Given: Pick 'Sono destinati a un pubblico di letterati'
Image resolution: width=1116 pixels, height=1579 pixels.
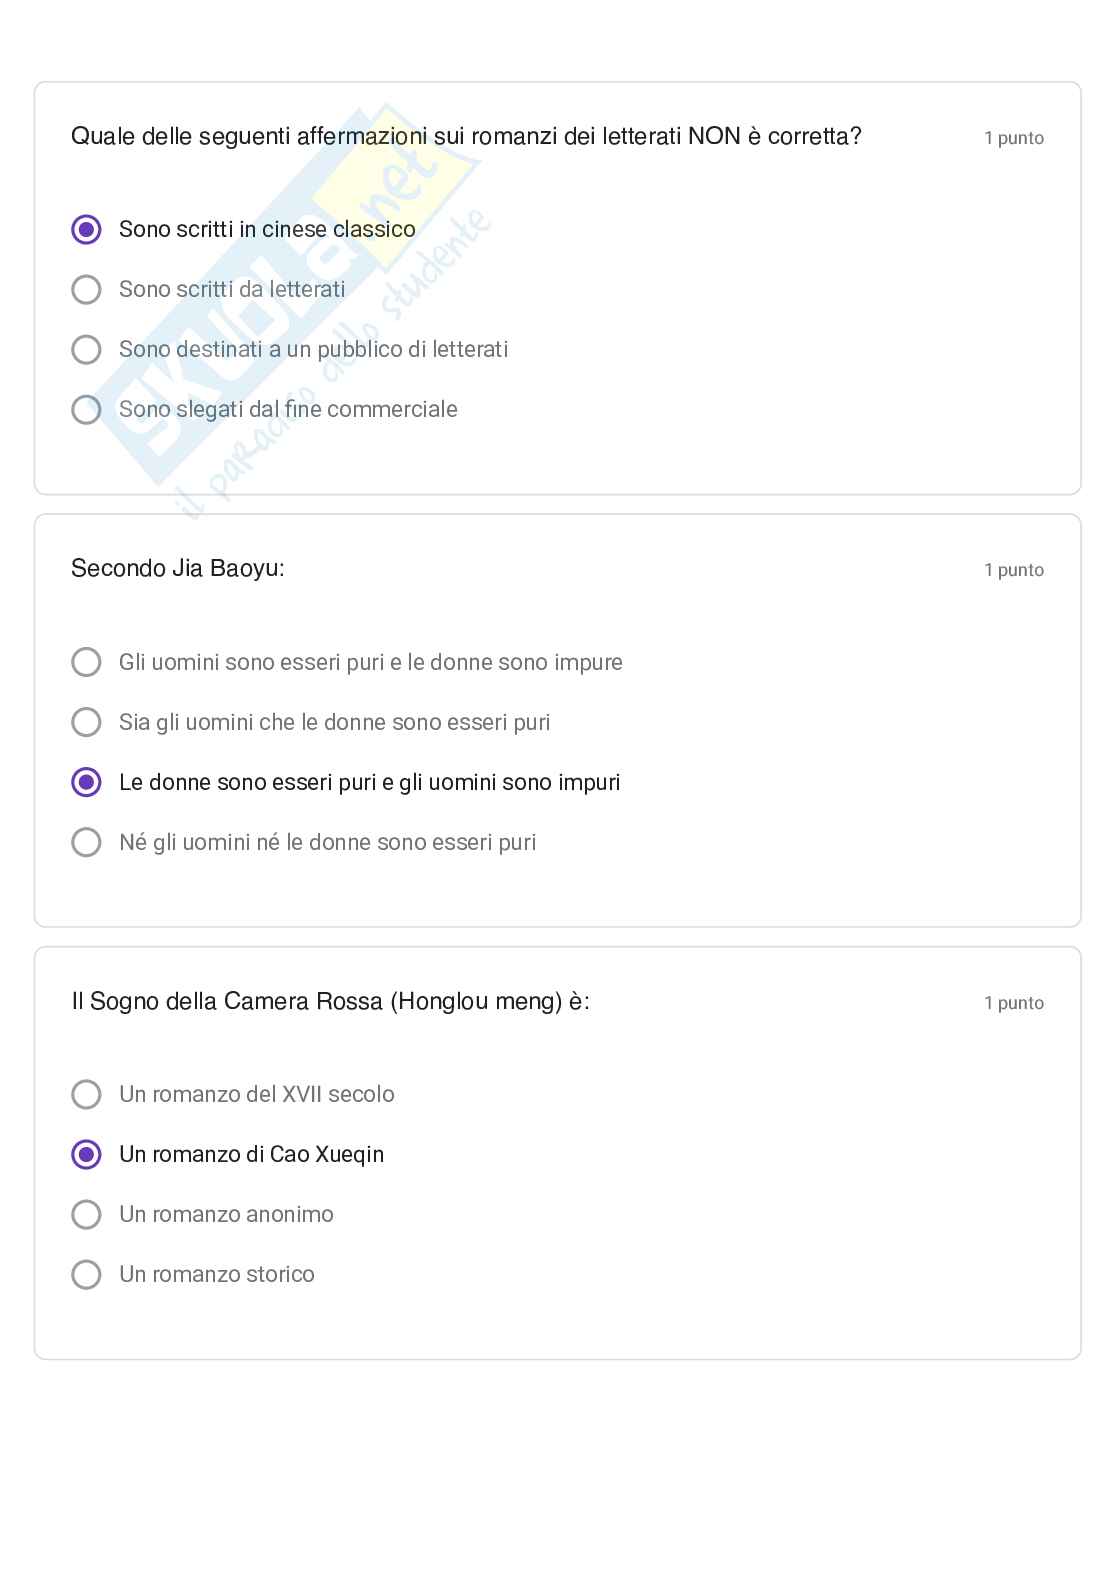Looking at the screenshot, I should pyautogui.click(x=87, y=349).
